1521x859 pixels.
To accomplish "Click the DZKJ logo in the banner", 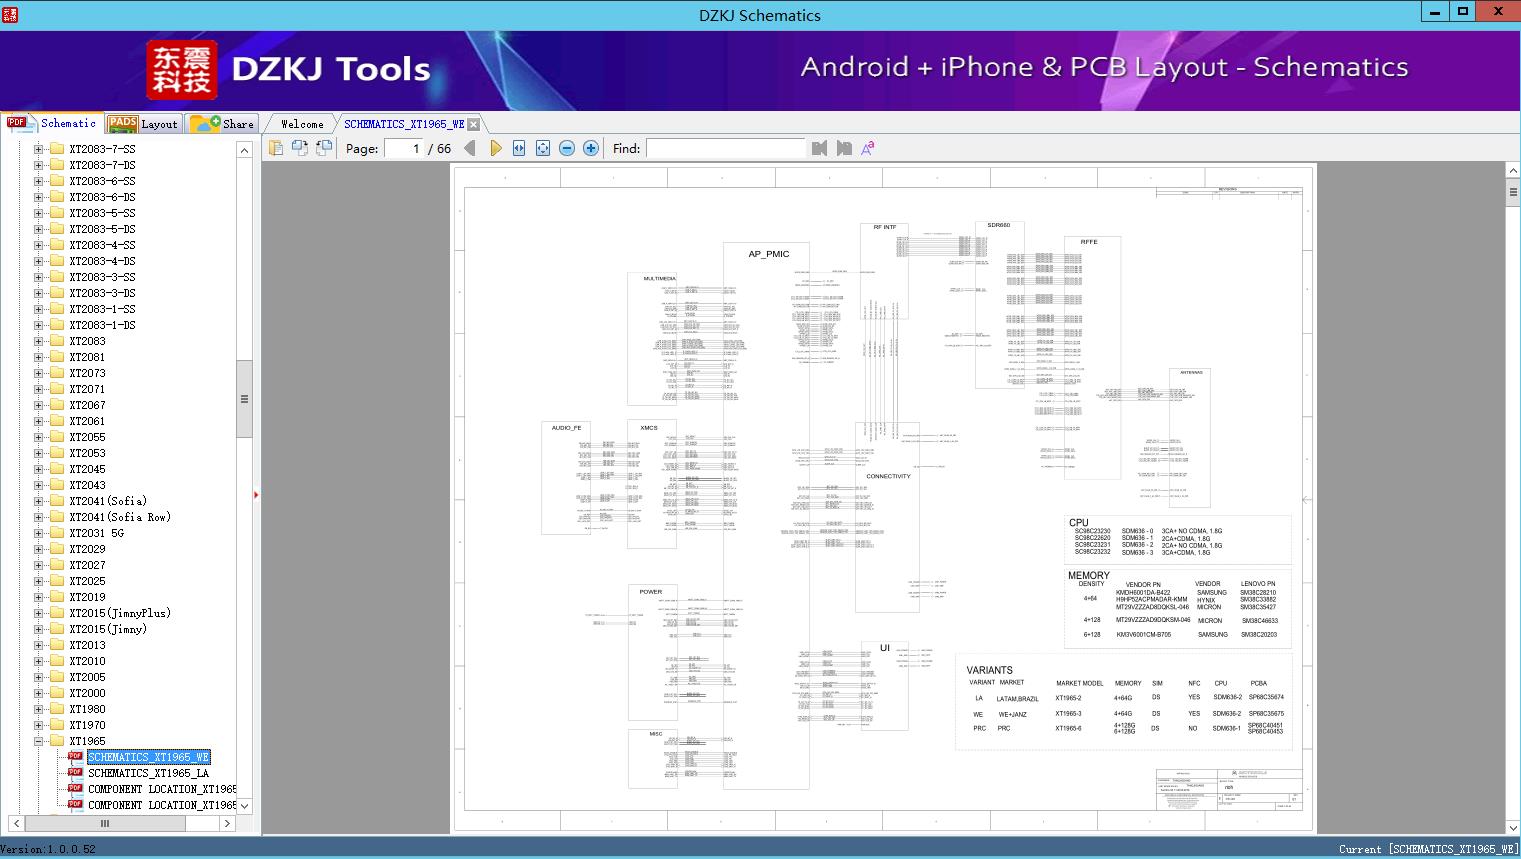I will click(182, 69).
